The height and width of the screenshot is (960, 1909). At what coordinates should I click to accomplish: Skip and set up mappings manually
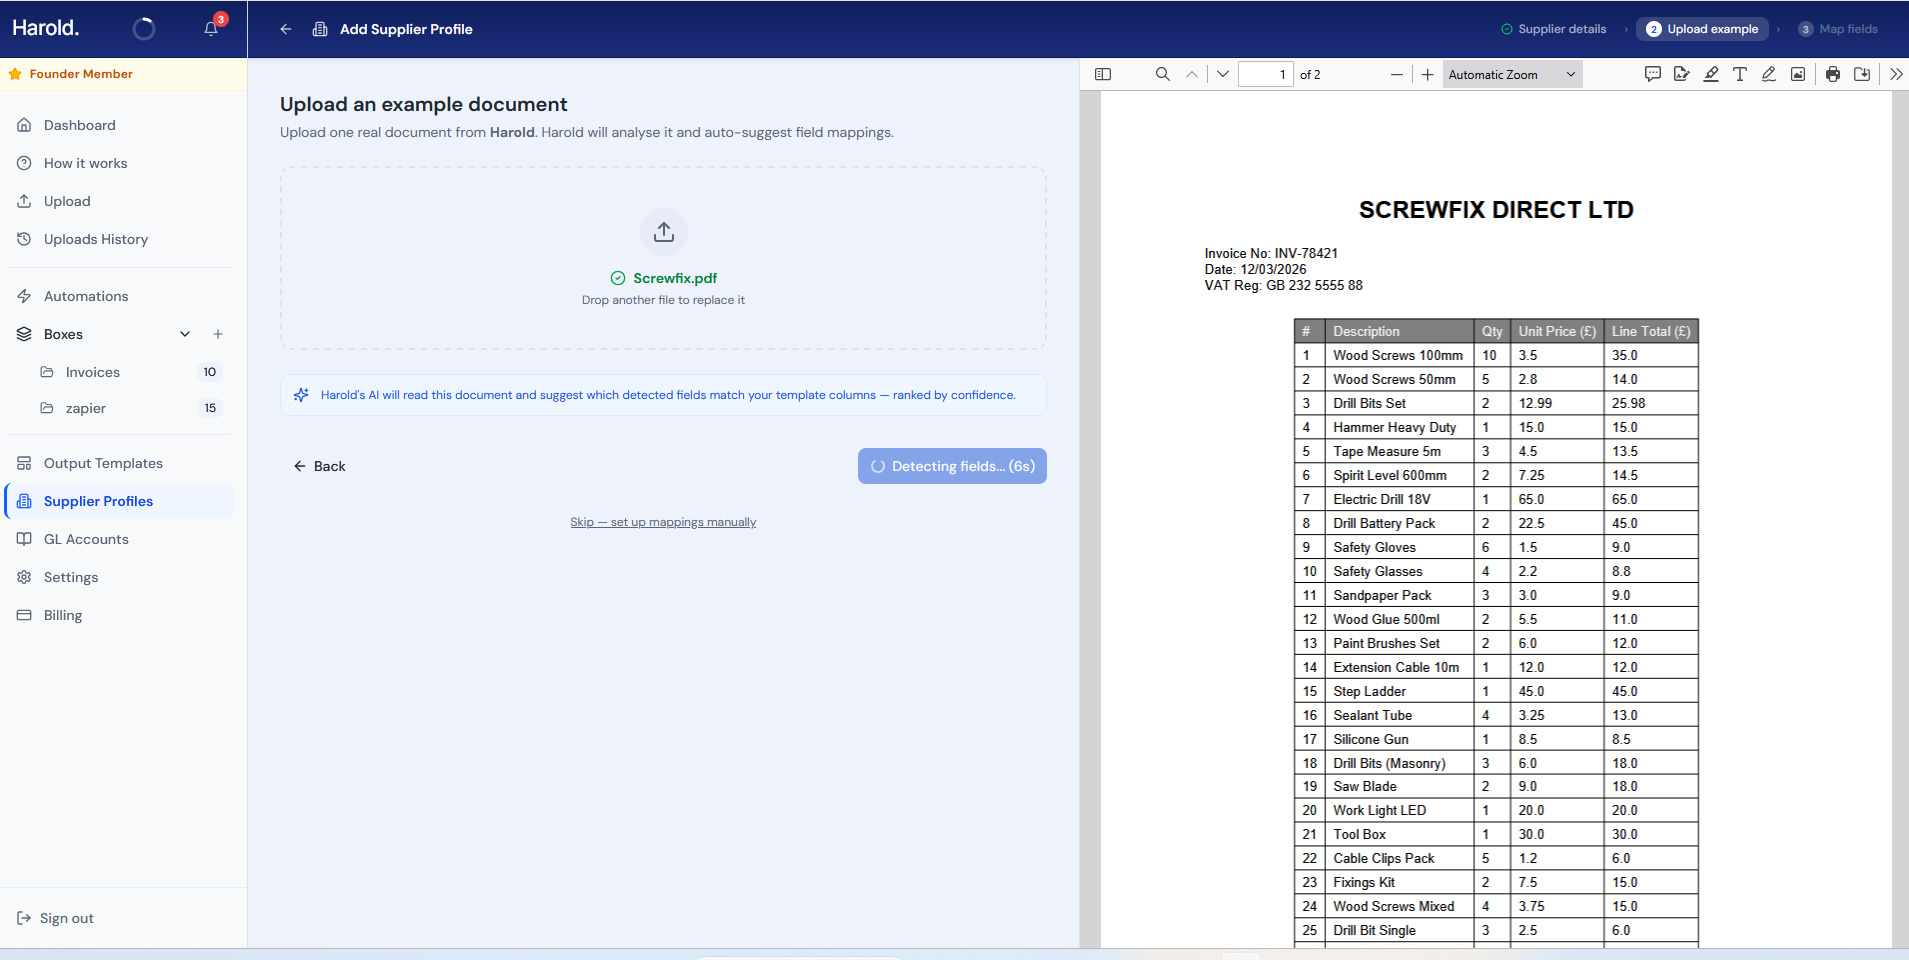(663, 522)
